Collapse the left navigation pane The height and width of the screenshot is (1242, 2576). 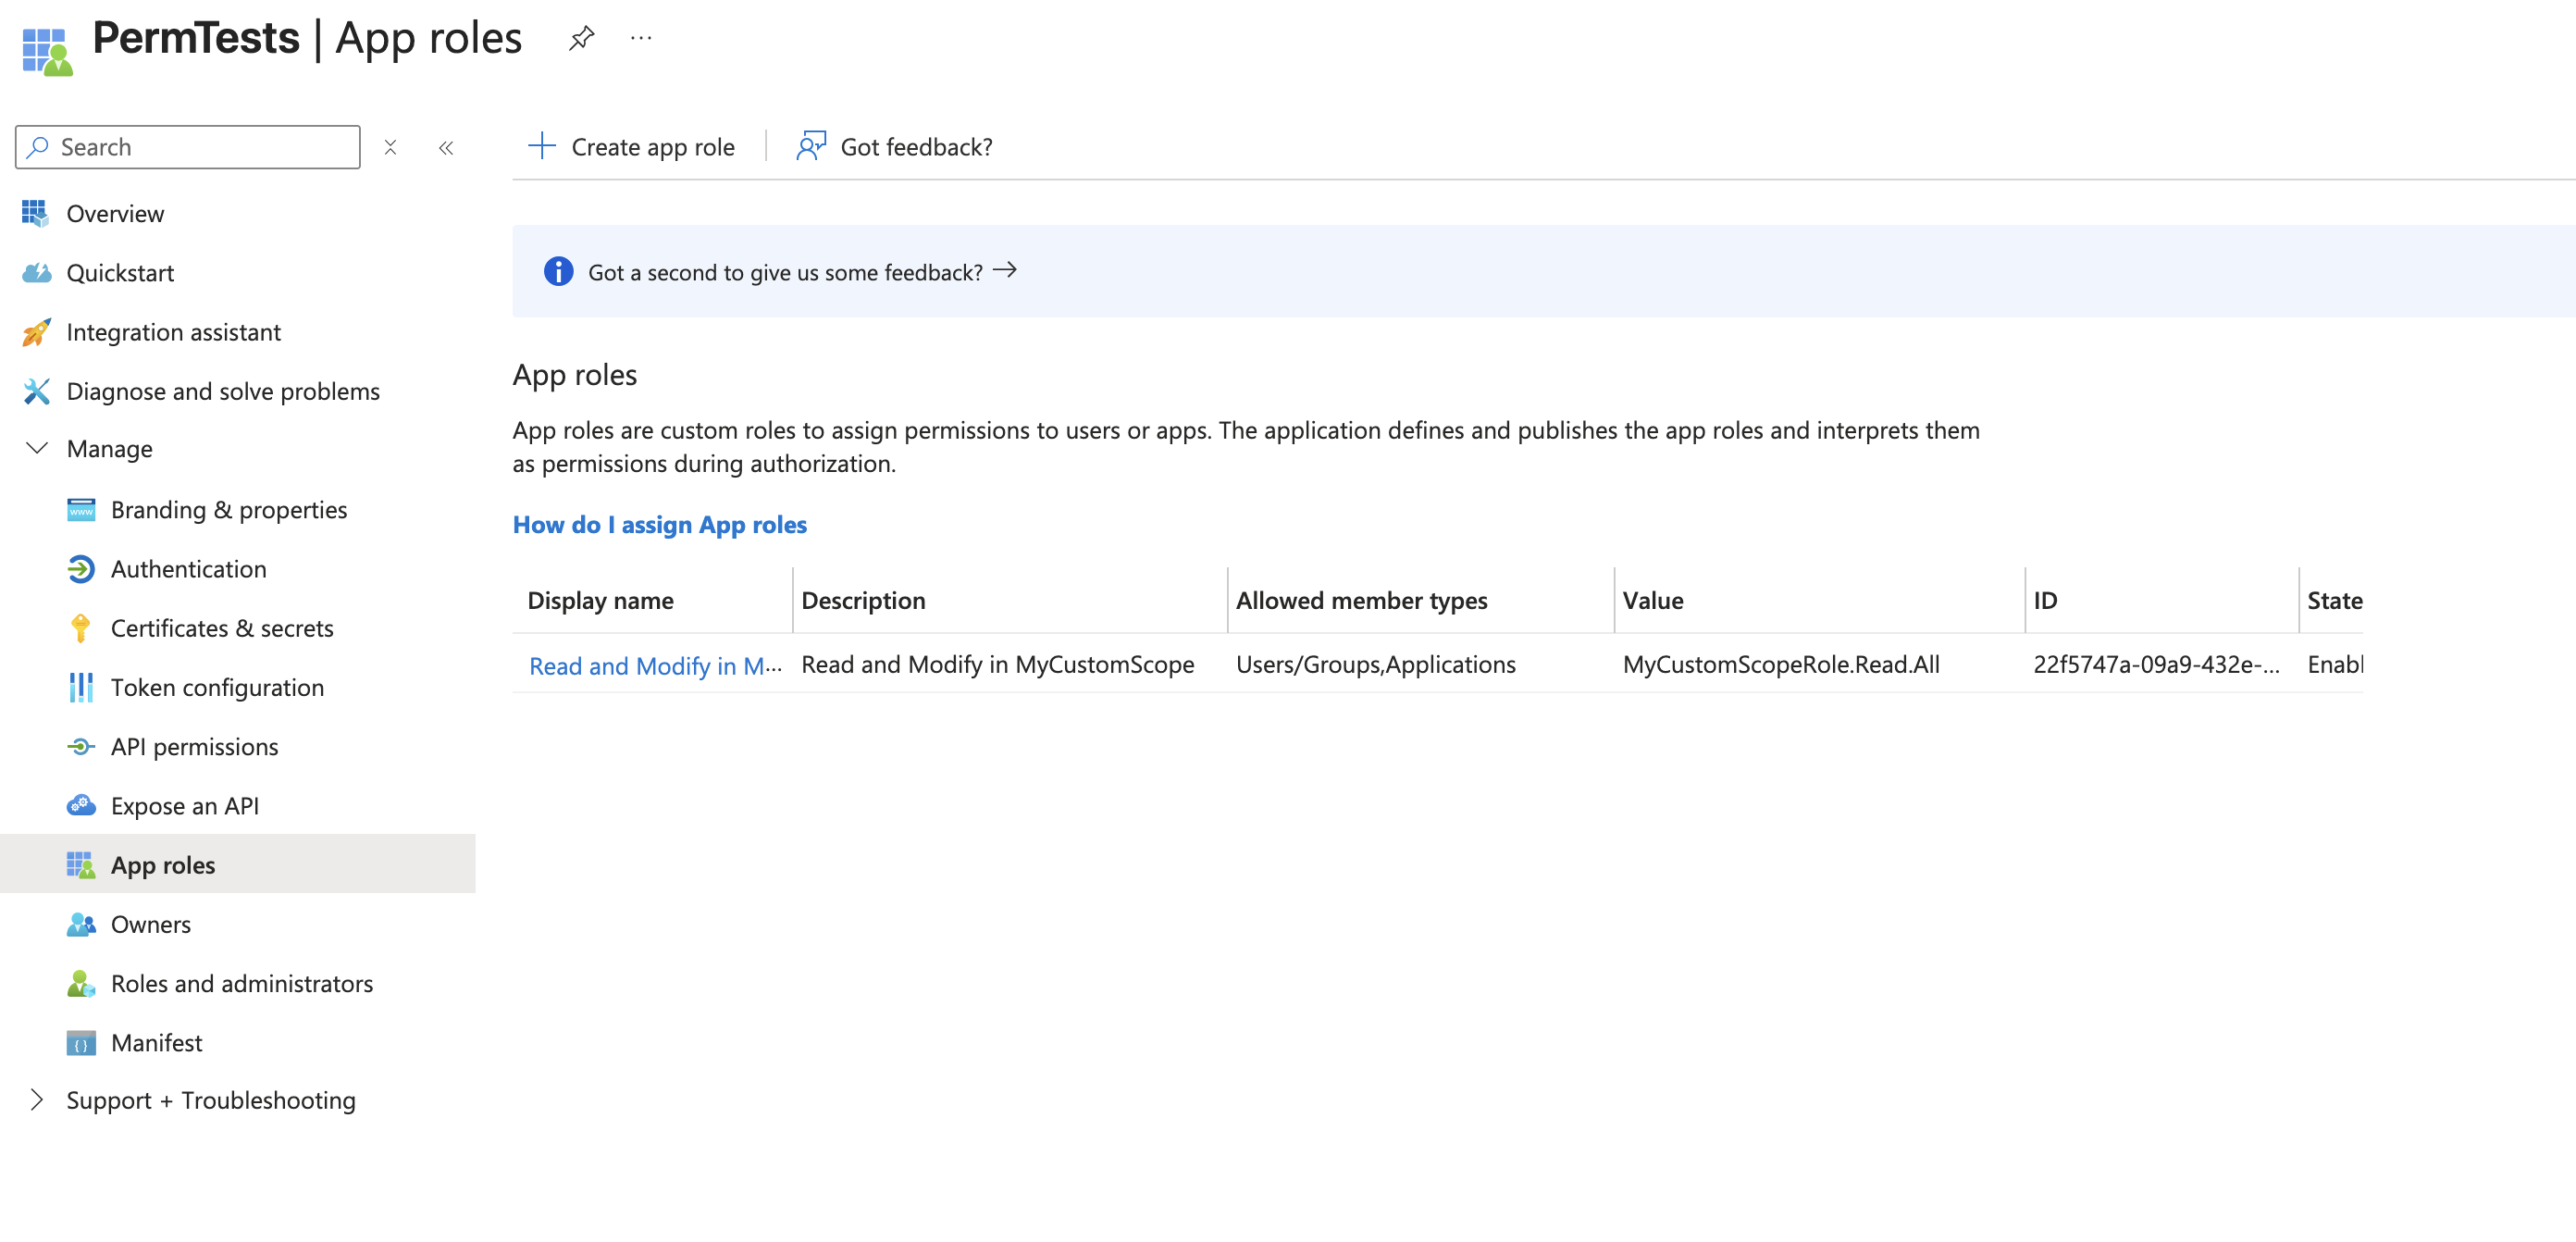(446, 147)
